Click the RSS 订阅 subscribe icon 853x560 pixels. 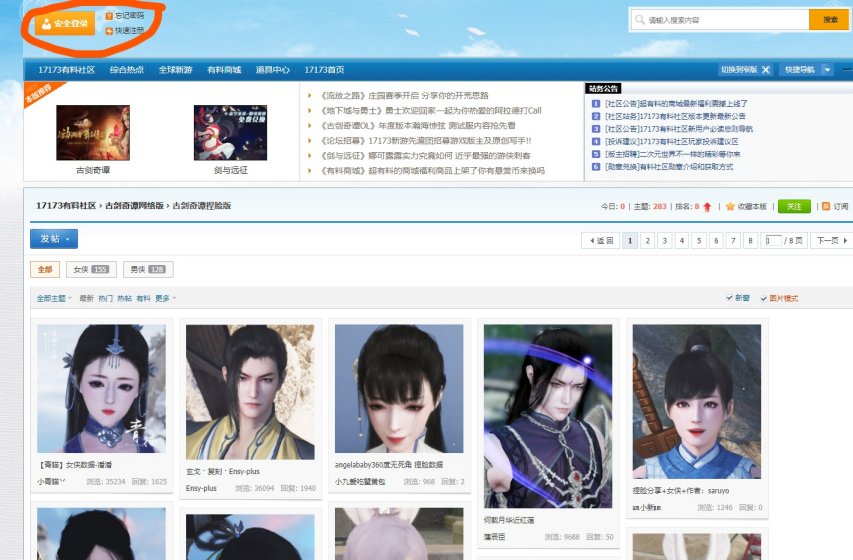pos(826,206)
